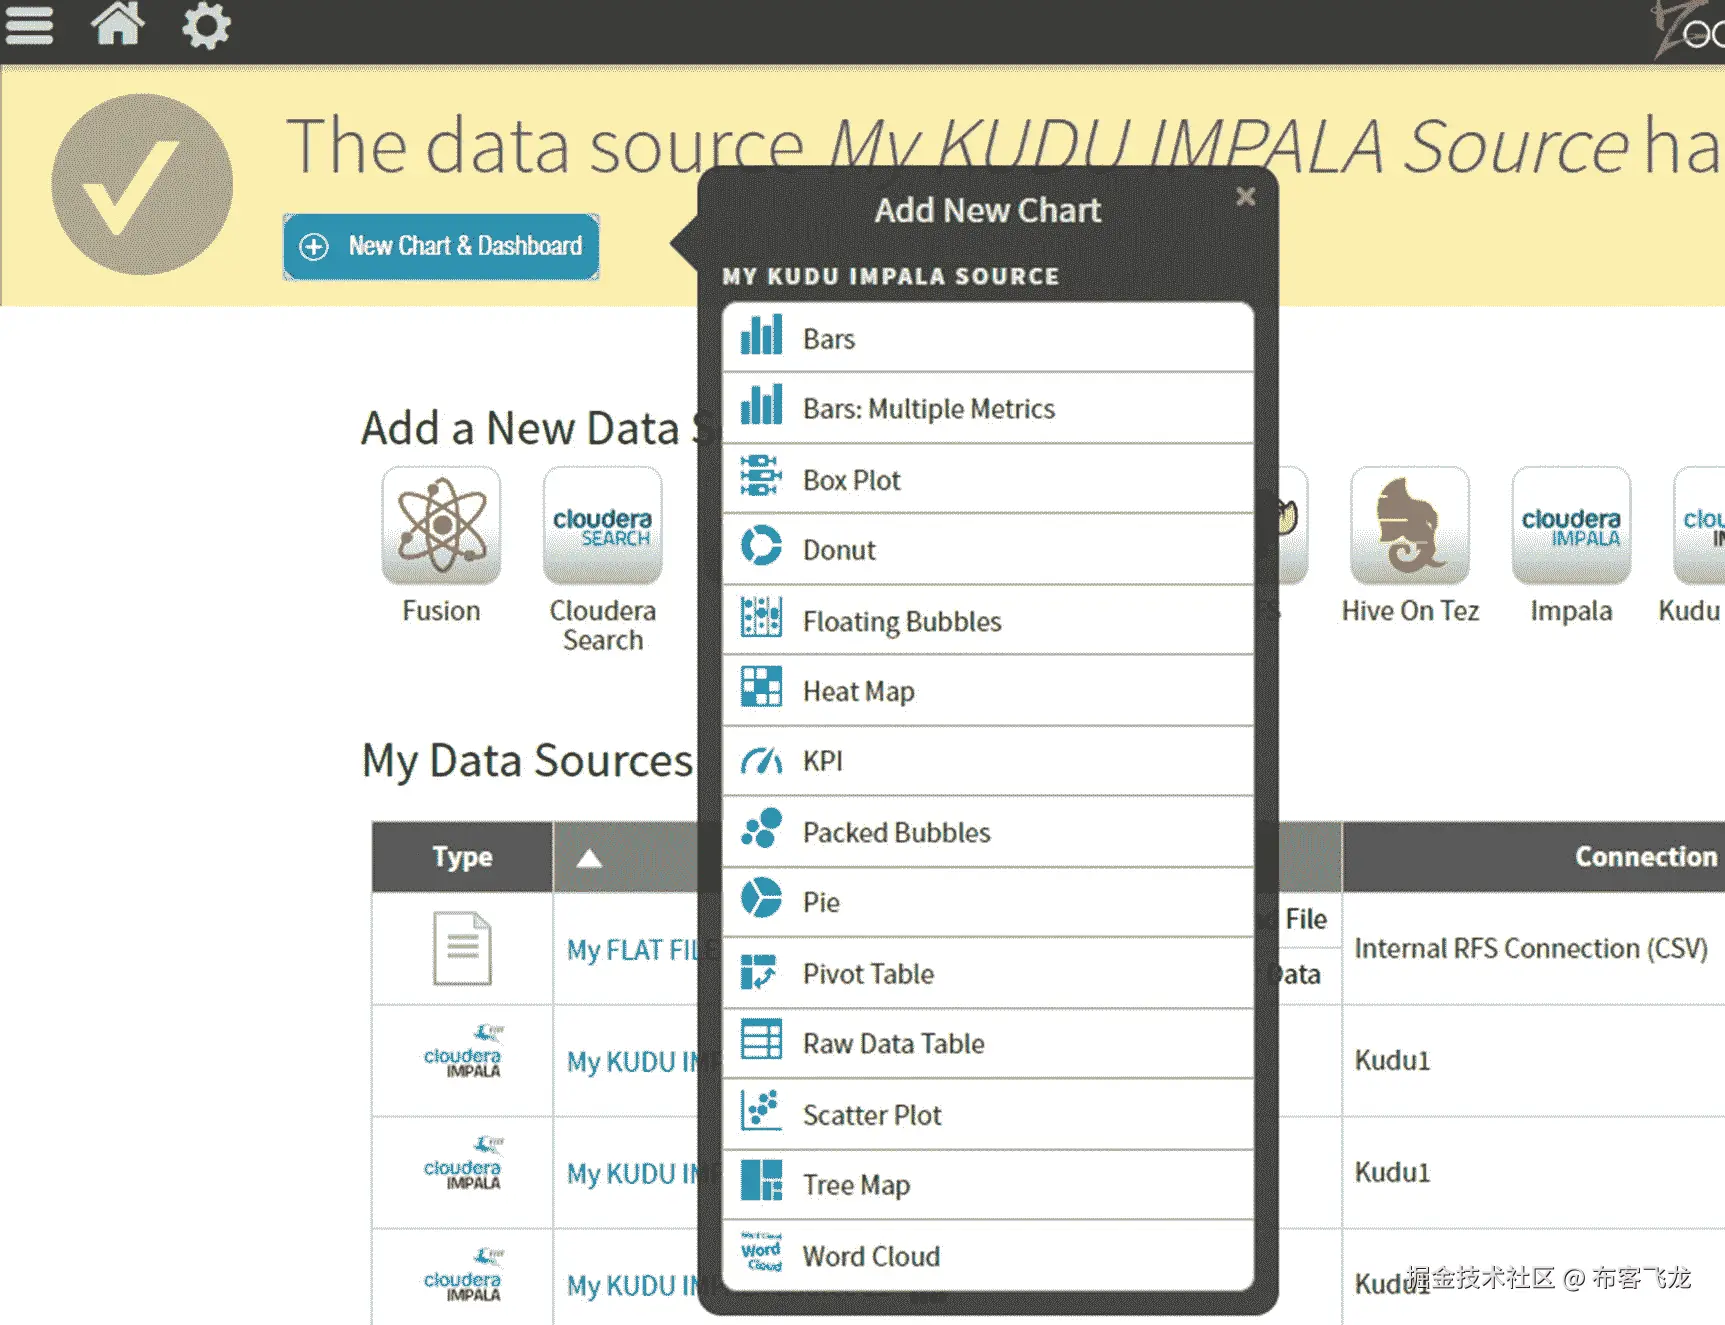Click the Pie chart icon
Screen dimensions: 1725x1325
(761, 899)
